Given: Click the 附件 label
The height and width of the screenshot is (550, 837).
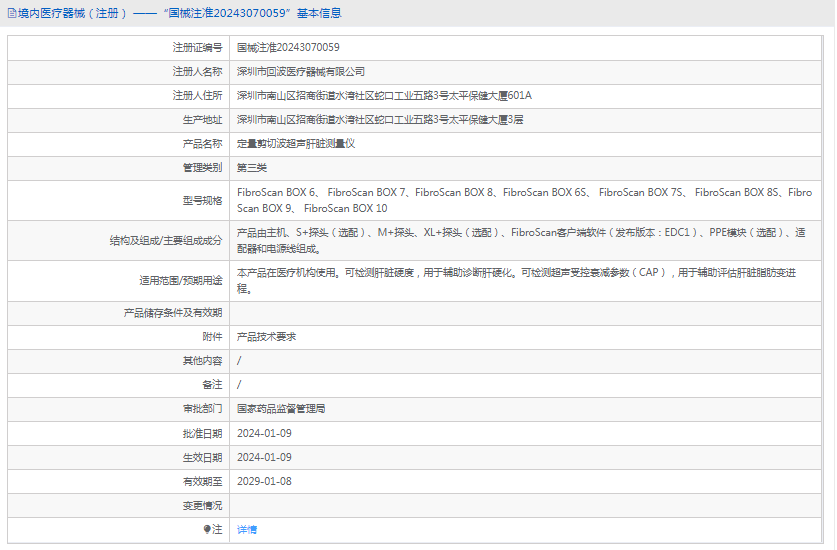Looking at the screenshot, I should 212,337.
